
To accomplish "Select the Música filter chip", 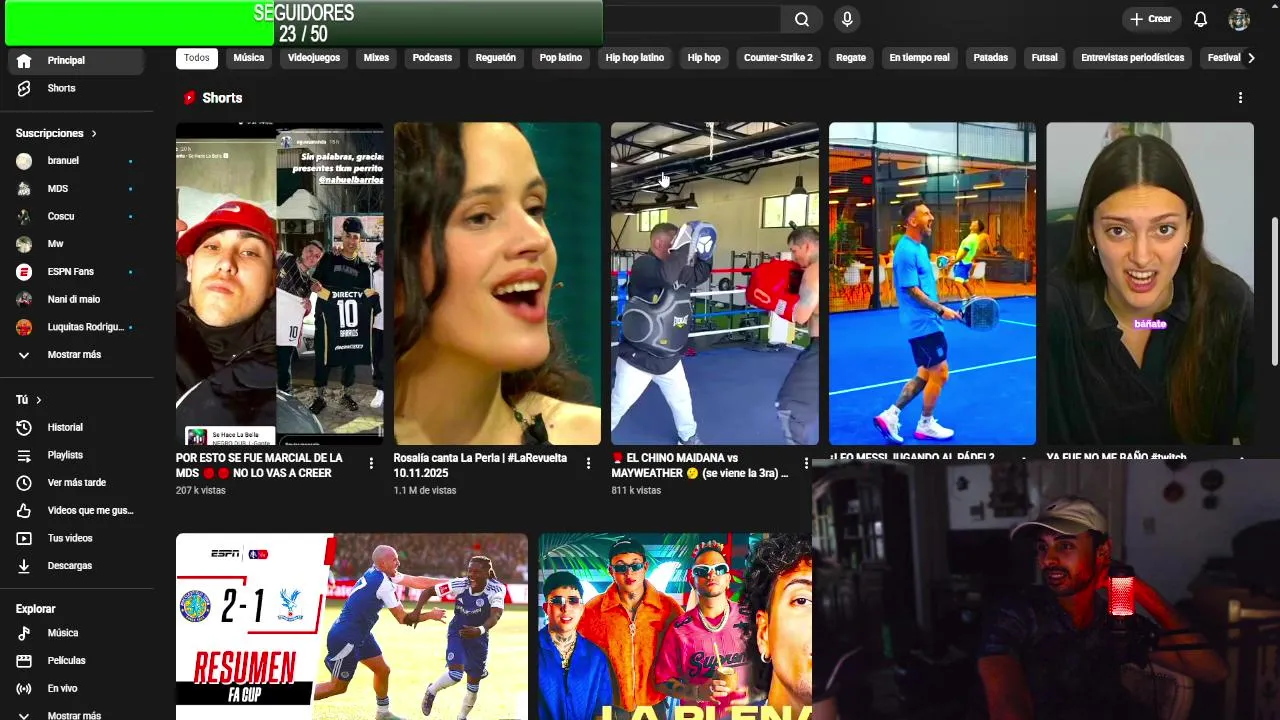I will point(249,58).
